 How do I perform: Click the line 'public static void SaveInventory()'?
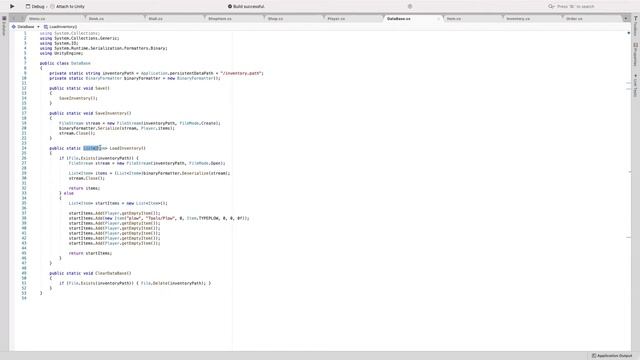pyautogui.click(x=90, y=113)
